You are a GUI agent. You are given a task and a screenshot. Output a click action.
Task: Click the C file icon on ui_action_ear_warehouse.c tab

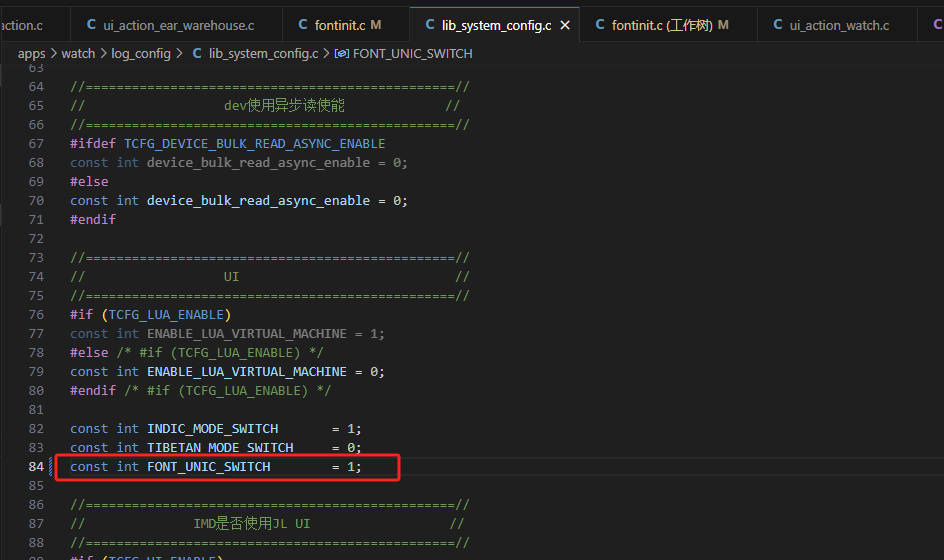[92, 25]
